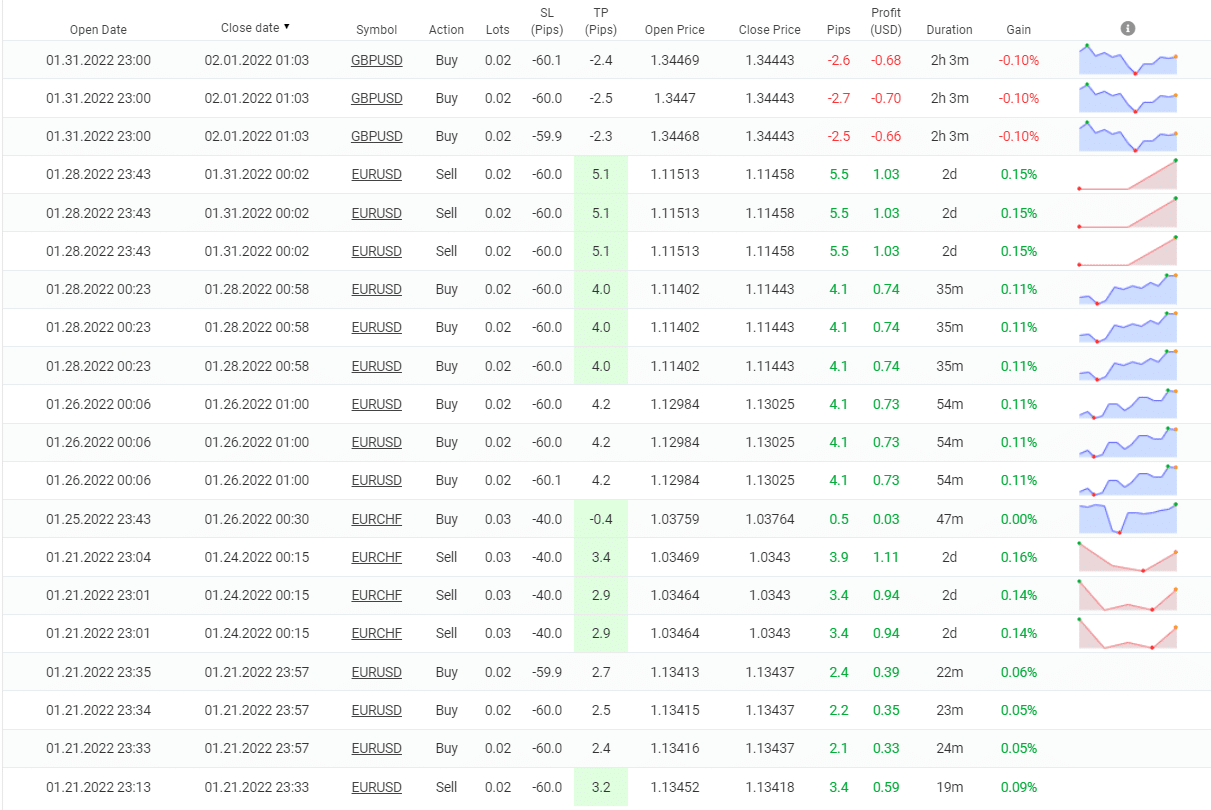Open EURUSD link for trade opened 01.21.2022 23:34

(376, 710)
